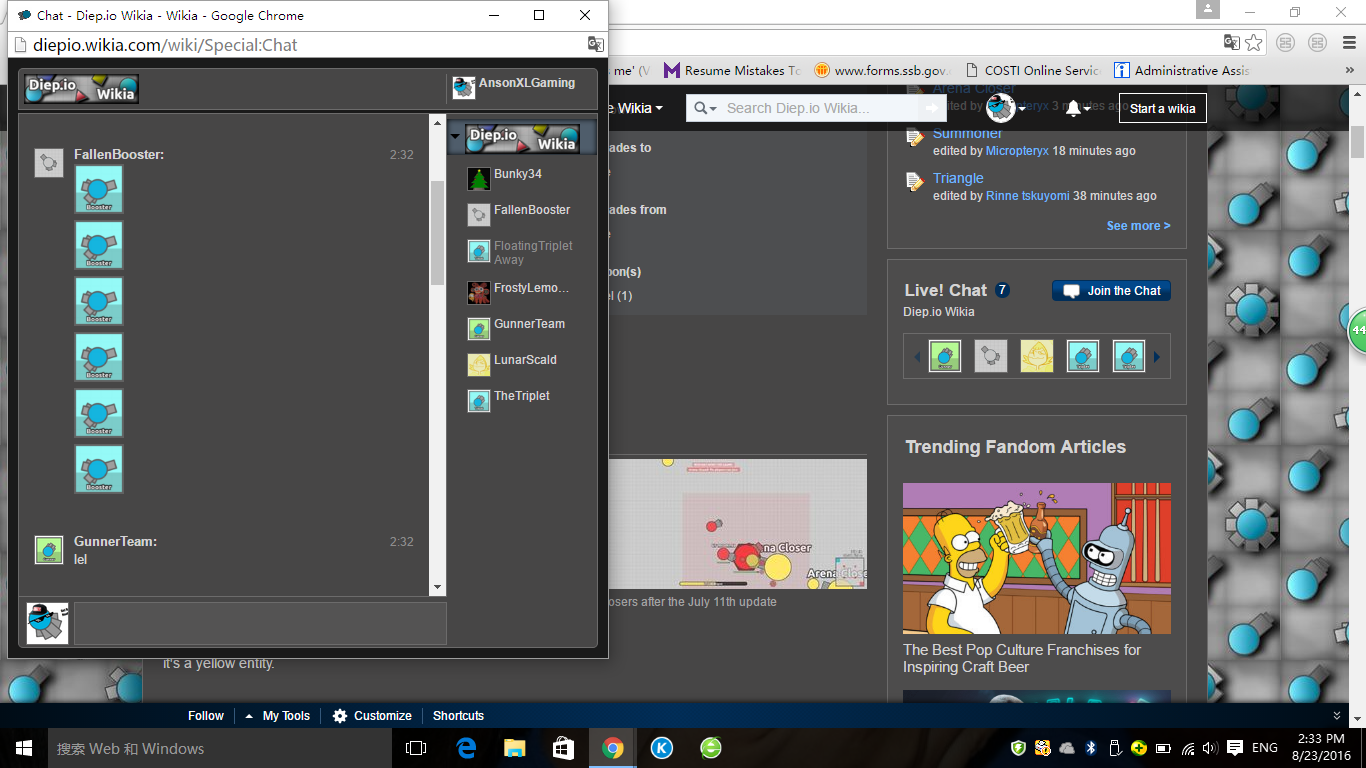Click Shortcuts in the bottom toolbar
1366x768 pixels.
point(458,716)
